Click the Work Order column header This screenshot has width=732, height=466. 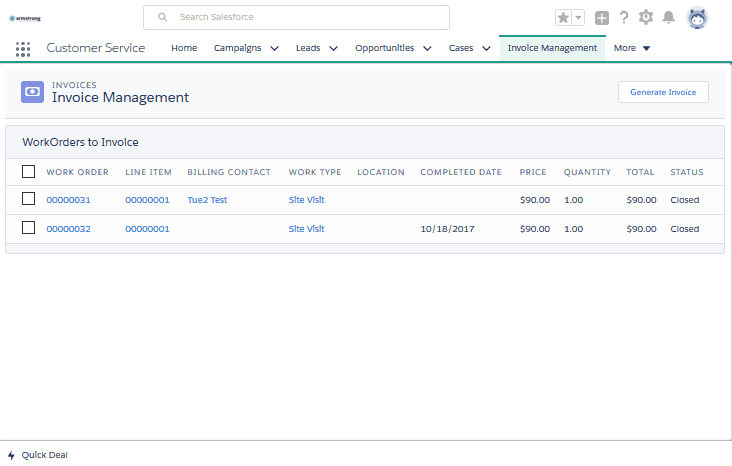pyautogui.click(x=77, y=172)
